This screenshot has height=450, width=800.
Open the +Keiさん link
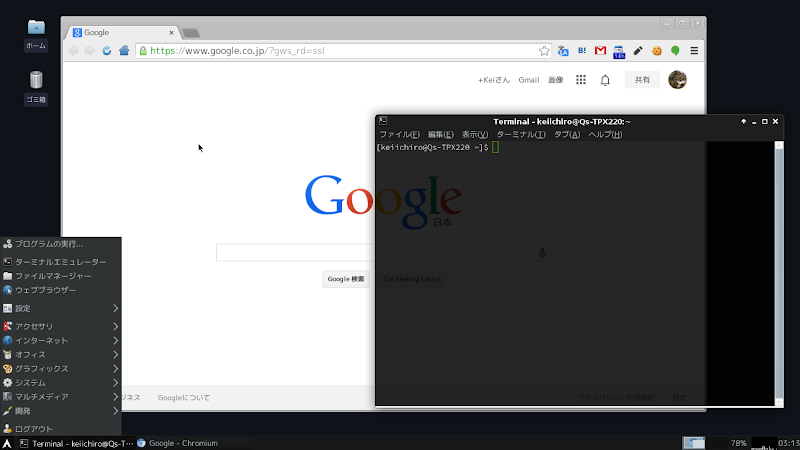[493, 80]
